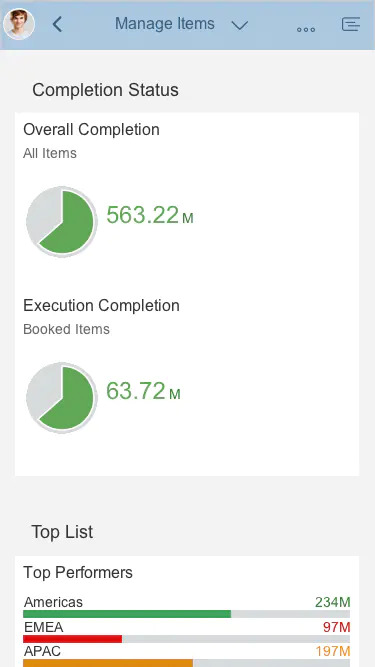Click the Execution Completion pie chart

tap(62, 397)
